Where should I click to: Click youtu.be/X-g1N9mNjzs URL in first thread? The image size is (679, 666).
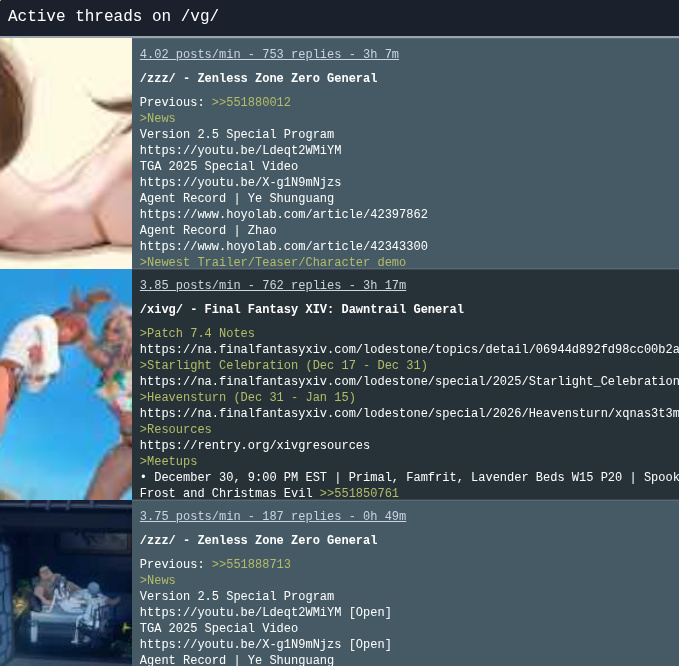pyautogui.click(x=240, y=182)
